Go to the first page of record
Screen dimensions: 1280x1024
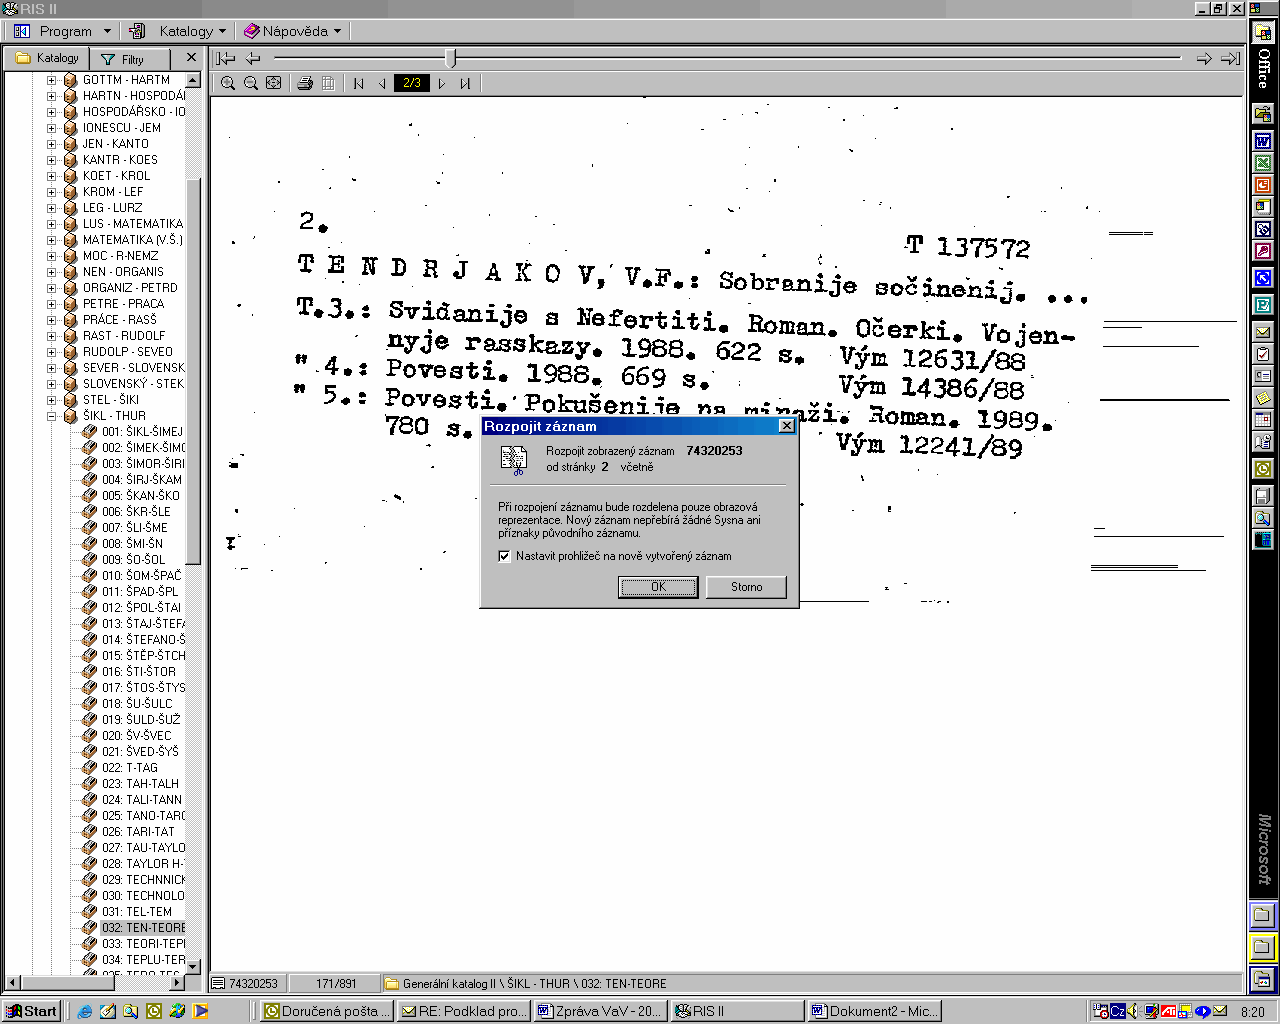(x=359, y=84)
